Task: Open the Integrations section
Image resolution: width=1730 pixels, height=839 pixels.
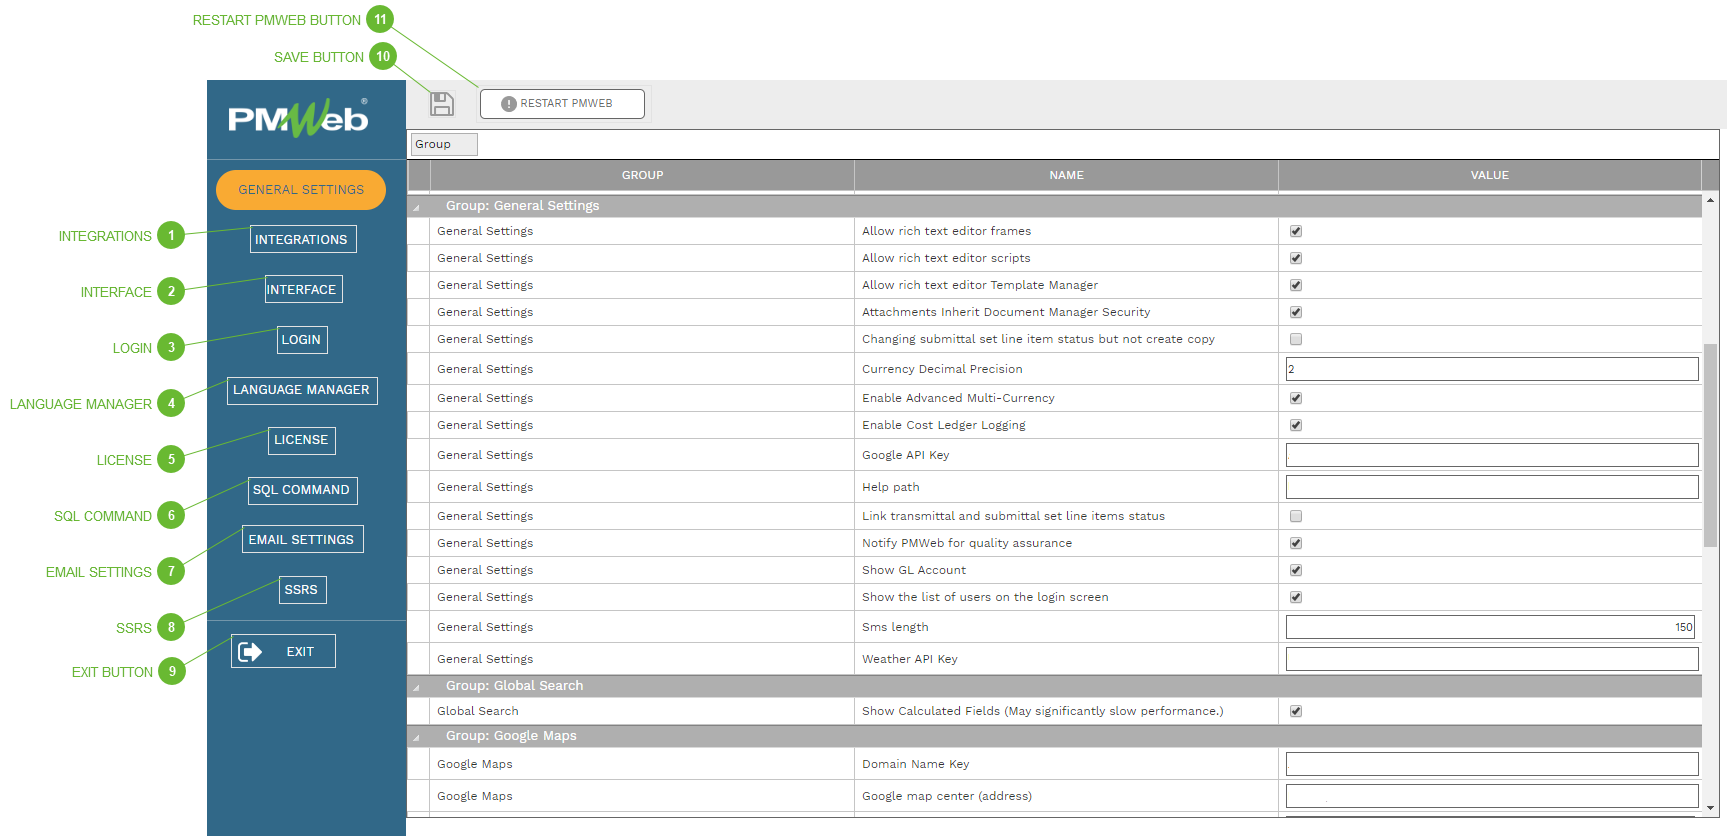Action: pyautogui.click(x=301, y=239)
